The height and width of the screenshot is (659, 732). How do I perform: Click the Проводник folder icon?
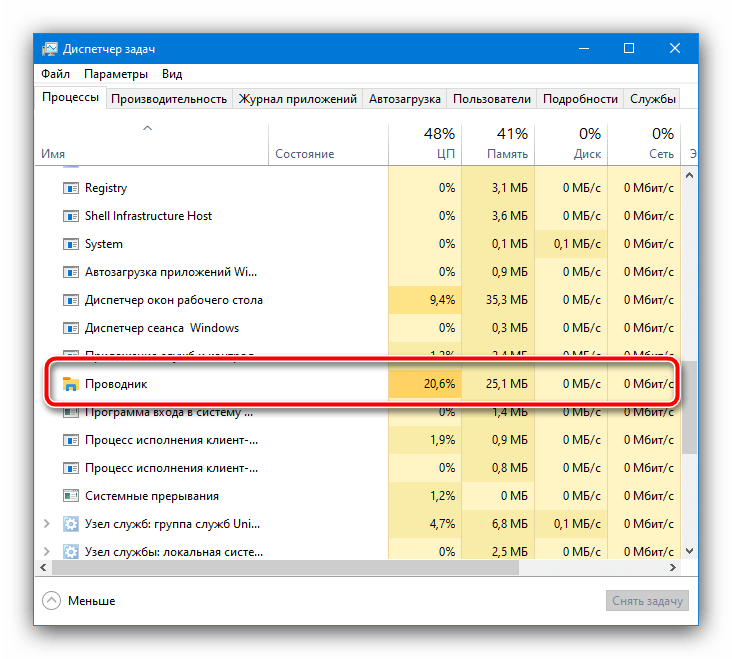(70, 384)
